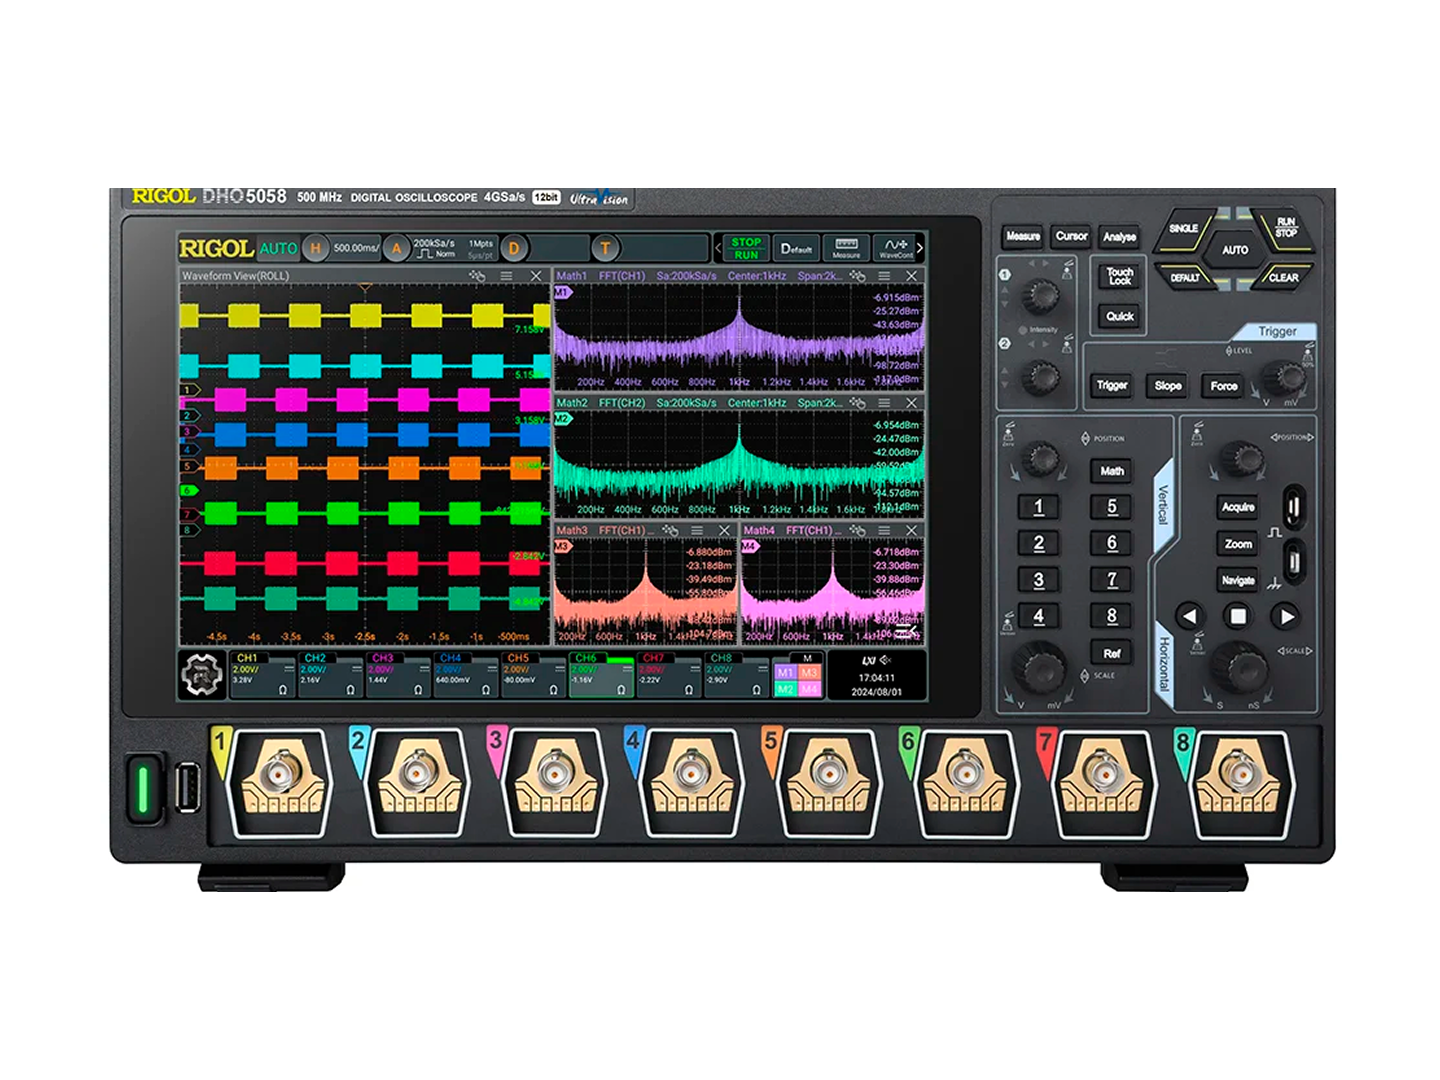This screenshot has width=1440, height=1080.
Task: Toggle channel 6 with the front-panel 6 key
Action: coord(1112,543)
